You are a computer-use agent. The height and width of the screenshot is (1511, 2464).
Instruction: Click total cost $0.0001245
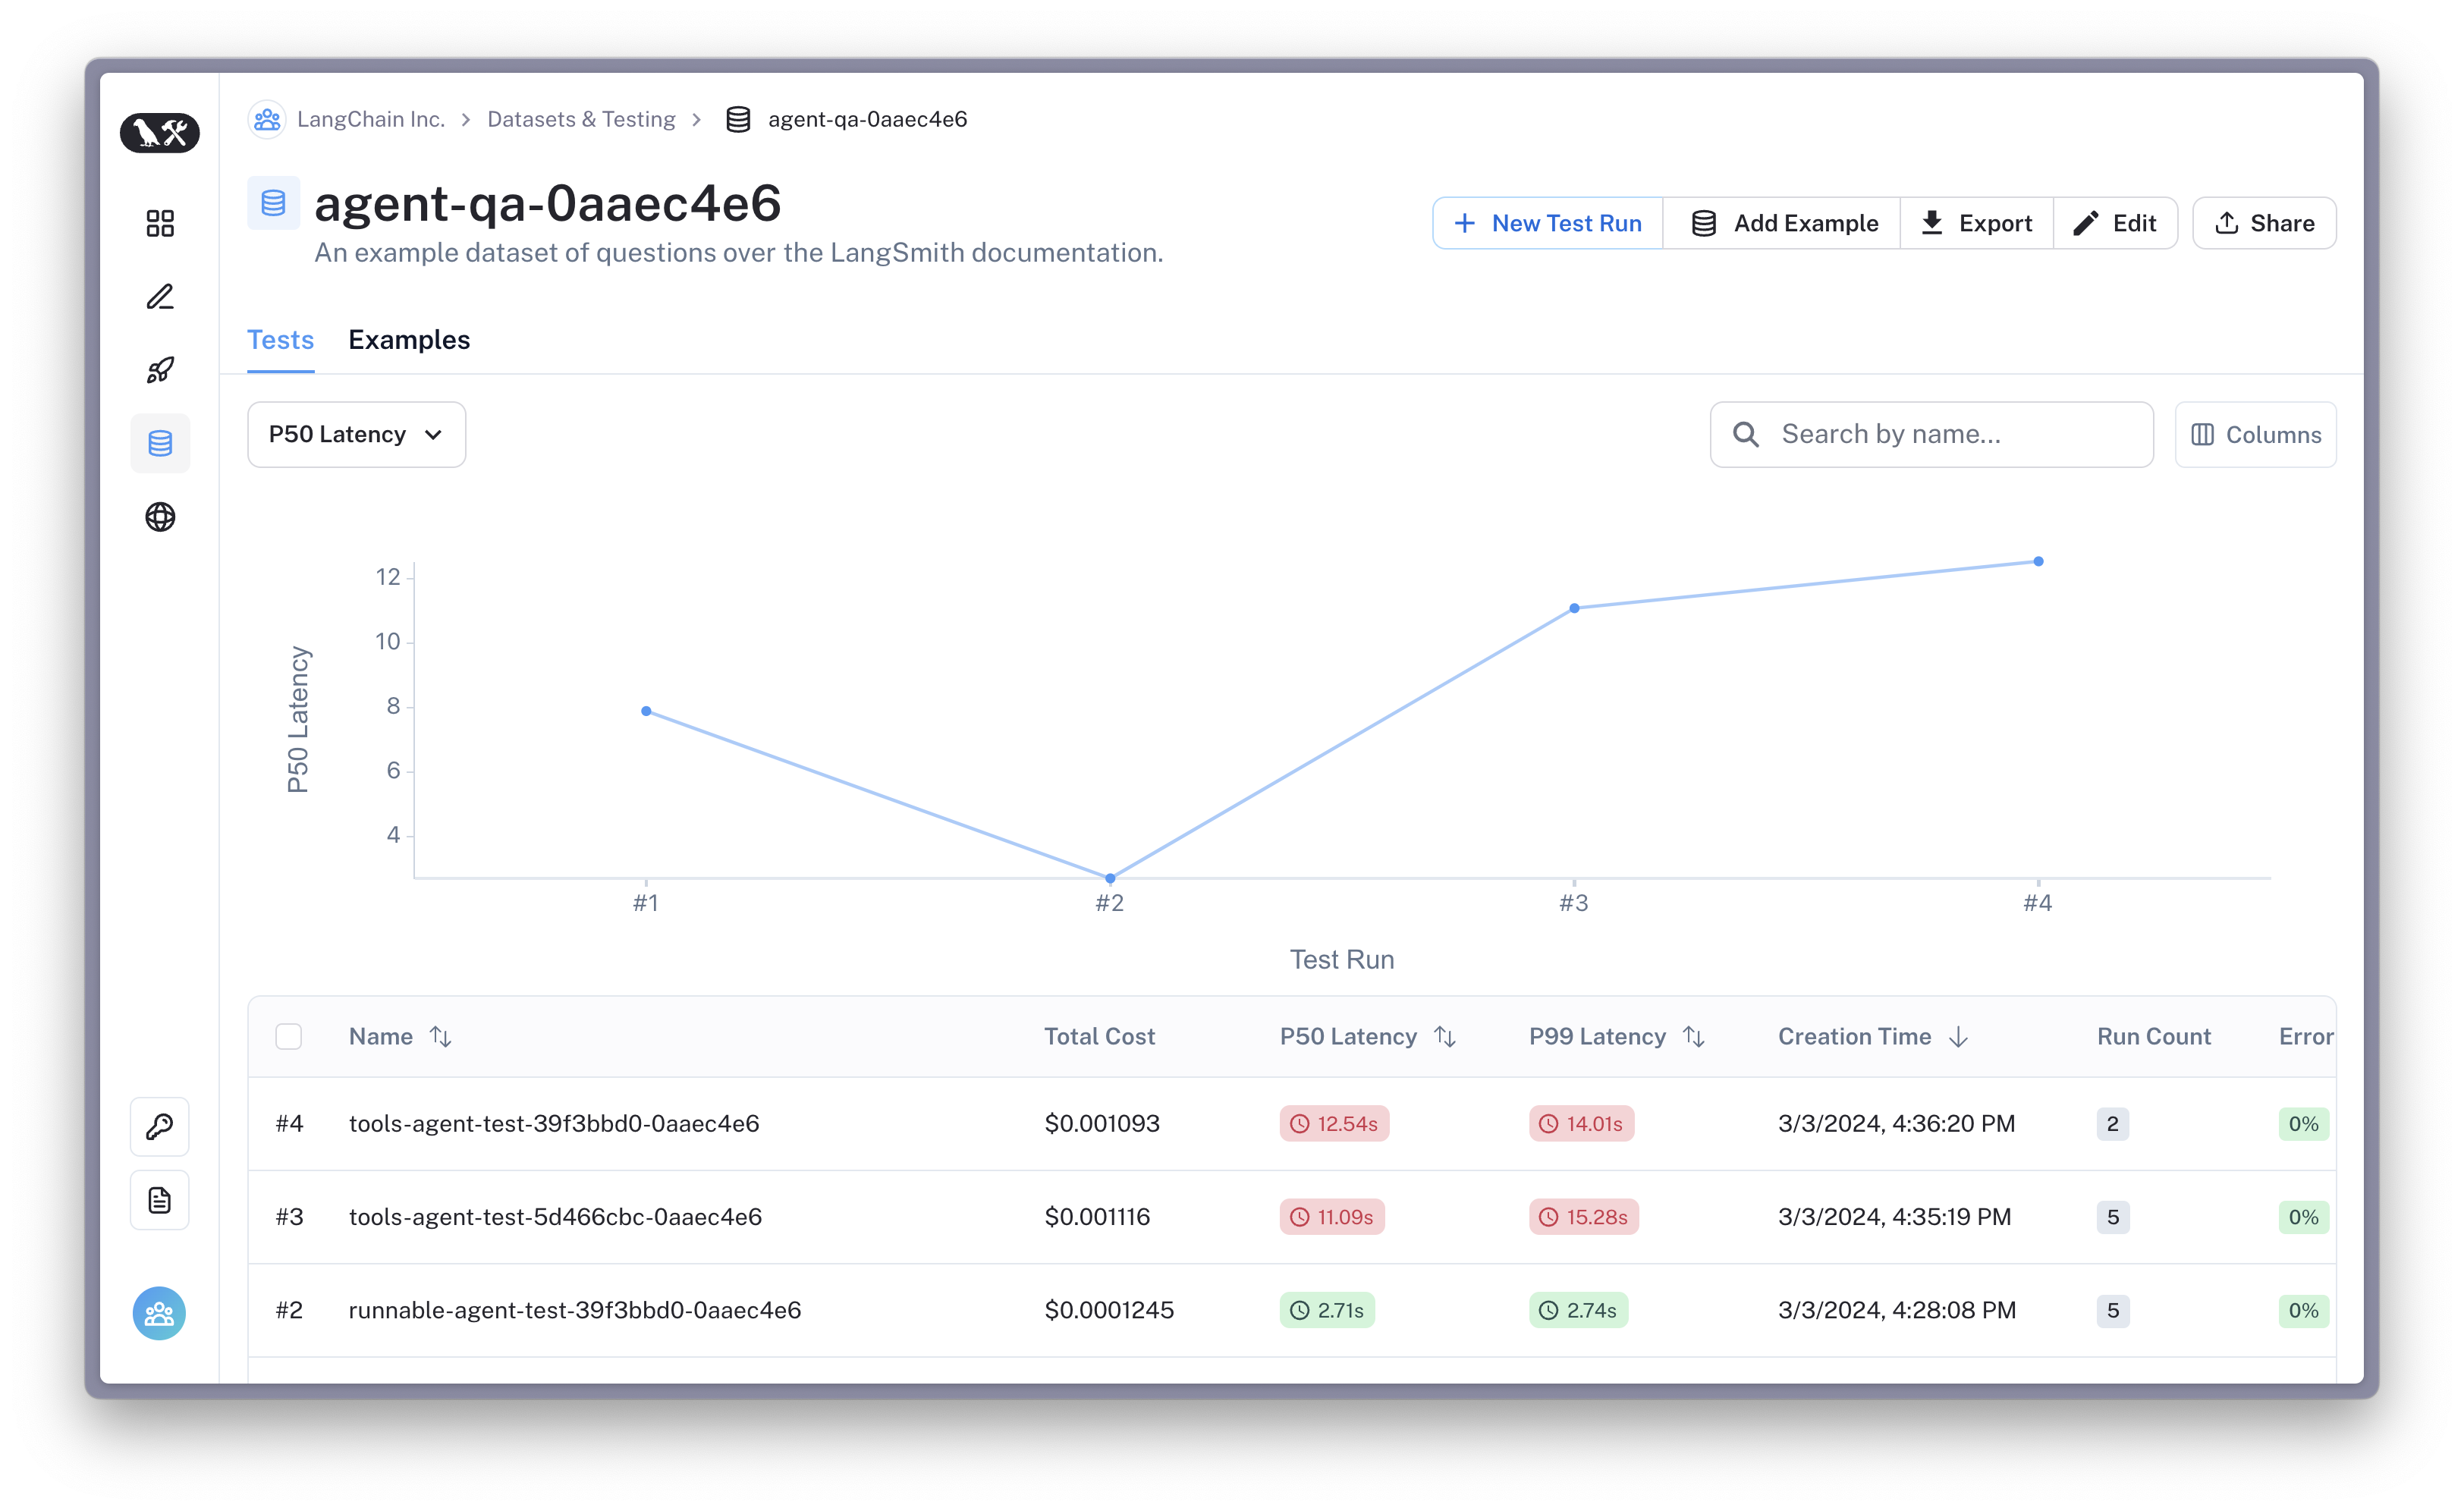click(x=1109, y=1310)
